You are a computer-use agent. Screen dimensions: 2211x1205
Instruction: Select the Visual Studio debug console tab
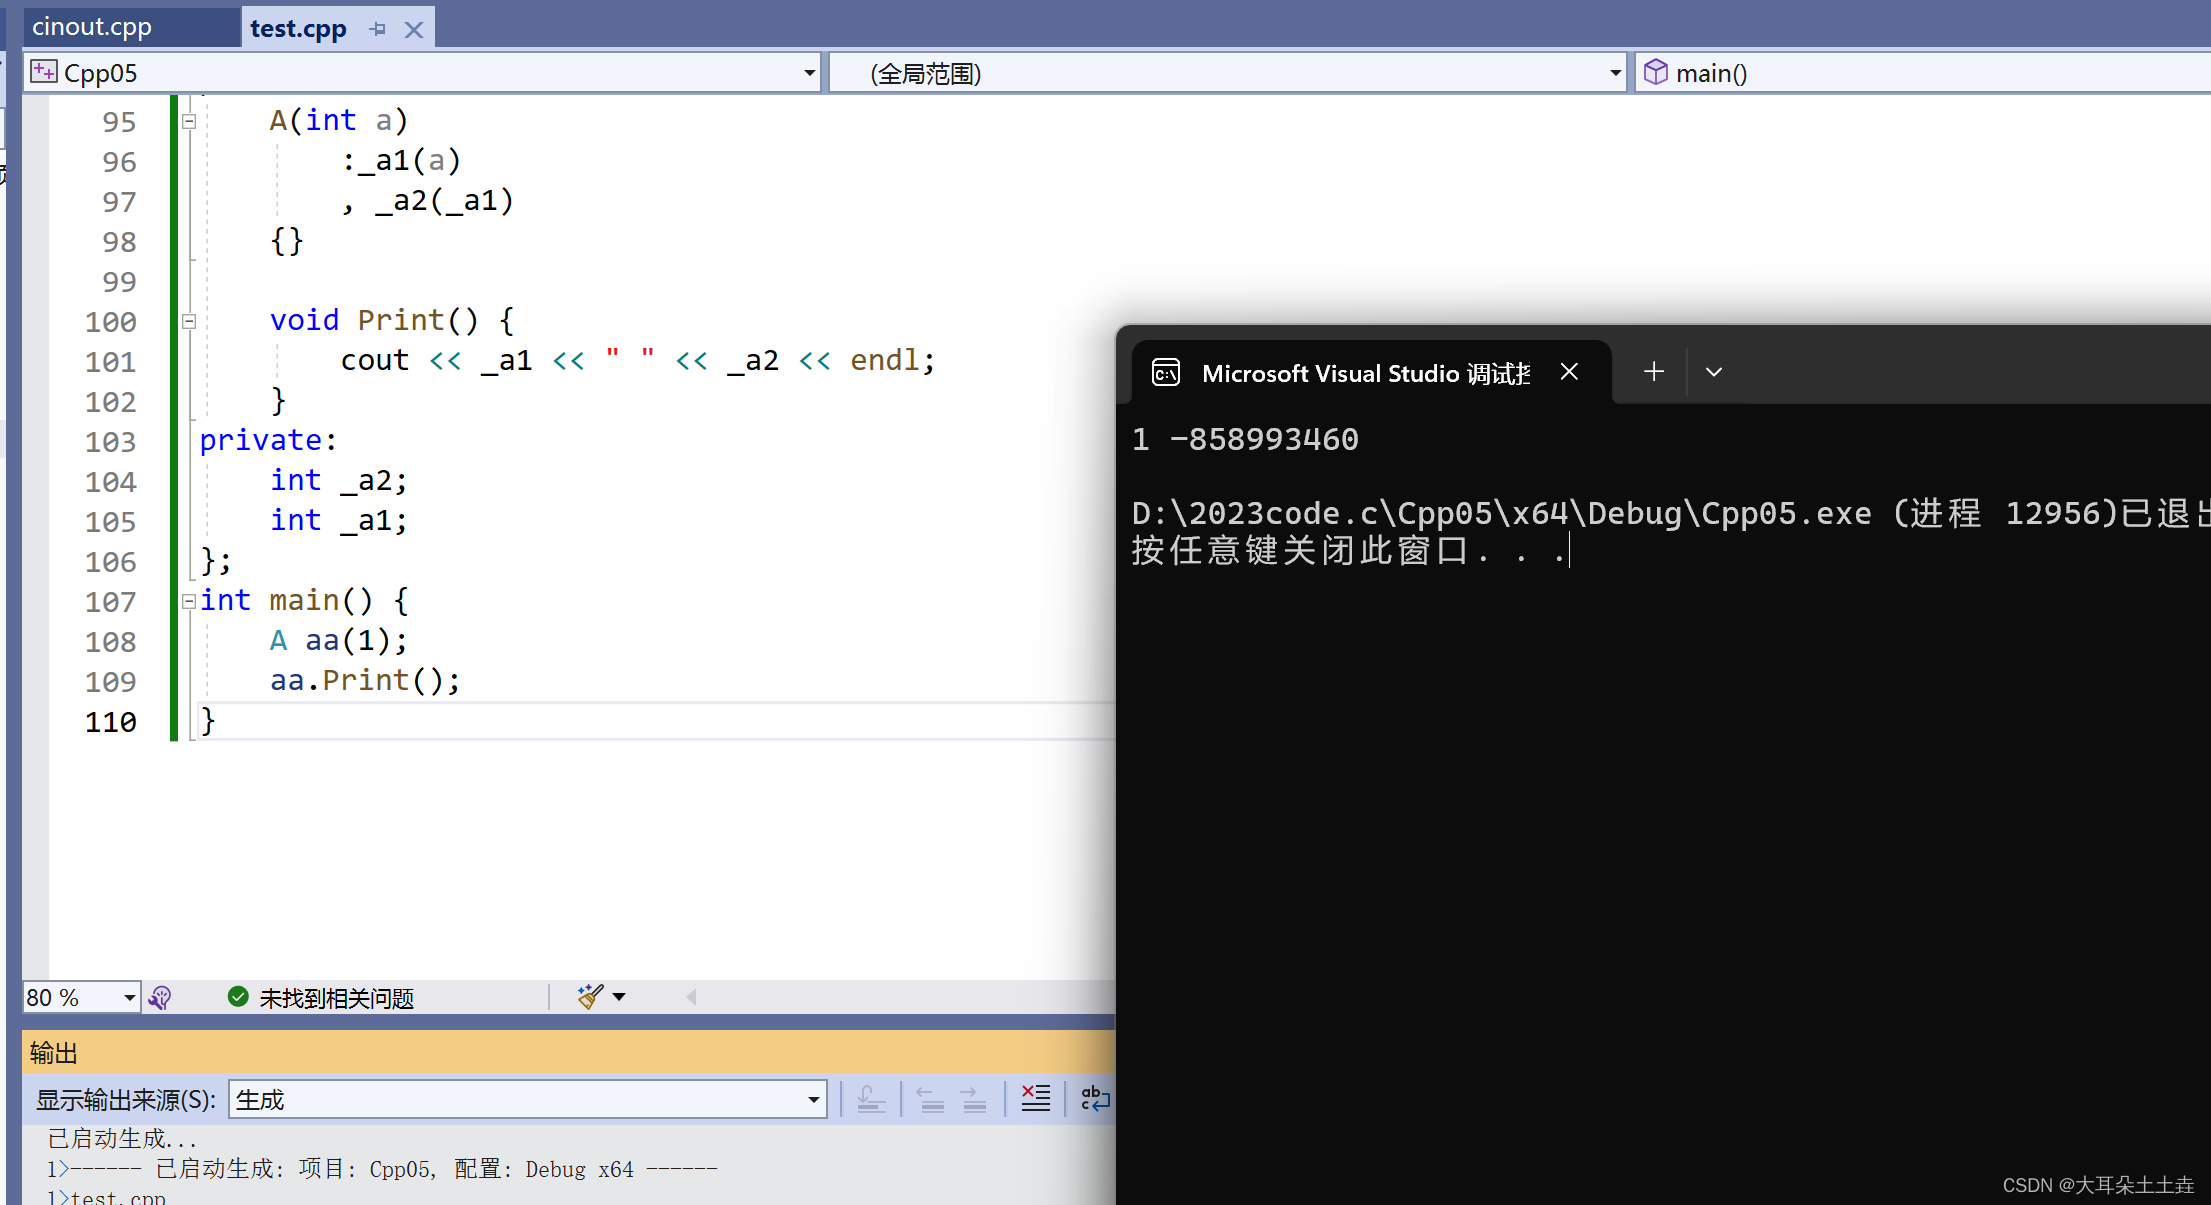[x=1365, y=373]
